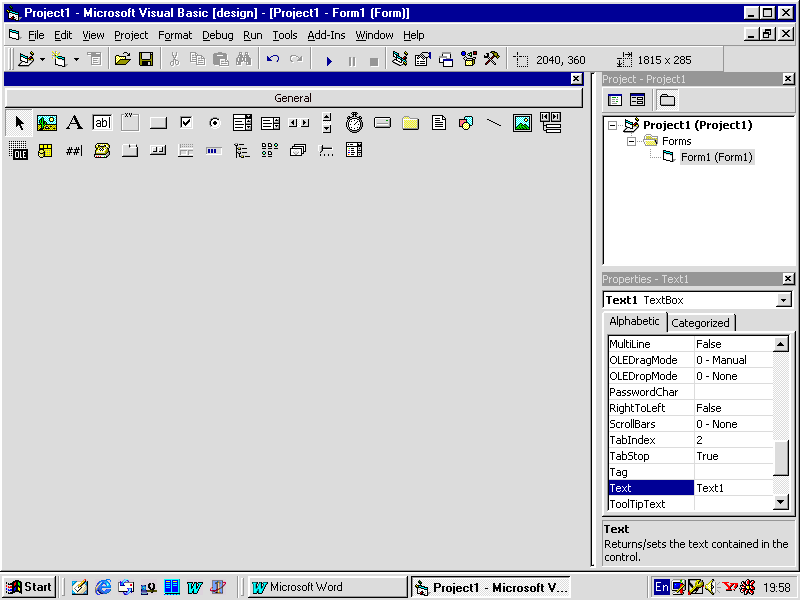Switch to the Alphabetic properties tab
This screenshot has height=600, width=800.
coord(634,321)
